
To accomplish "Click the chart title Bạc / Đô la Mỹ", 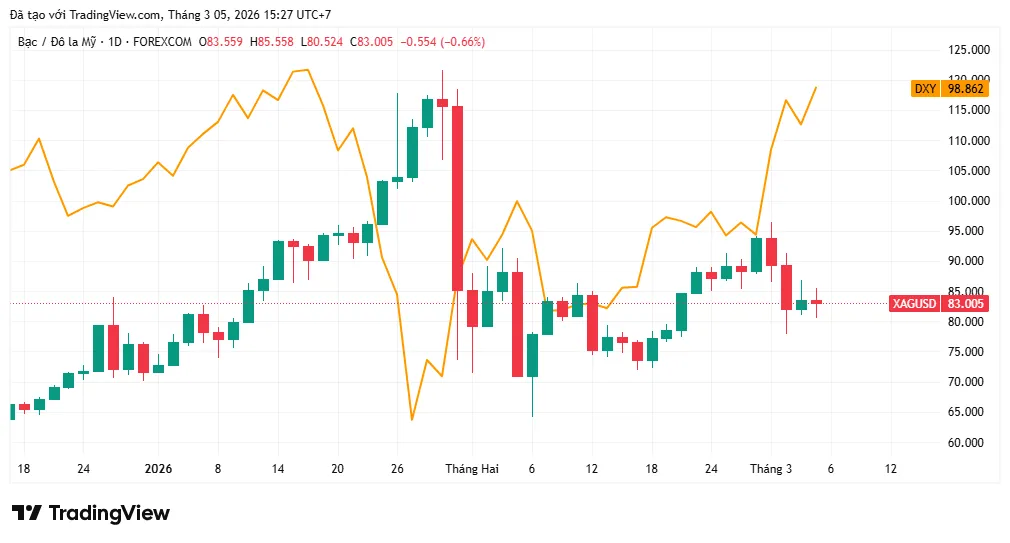I will [x=57, y=42].
